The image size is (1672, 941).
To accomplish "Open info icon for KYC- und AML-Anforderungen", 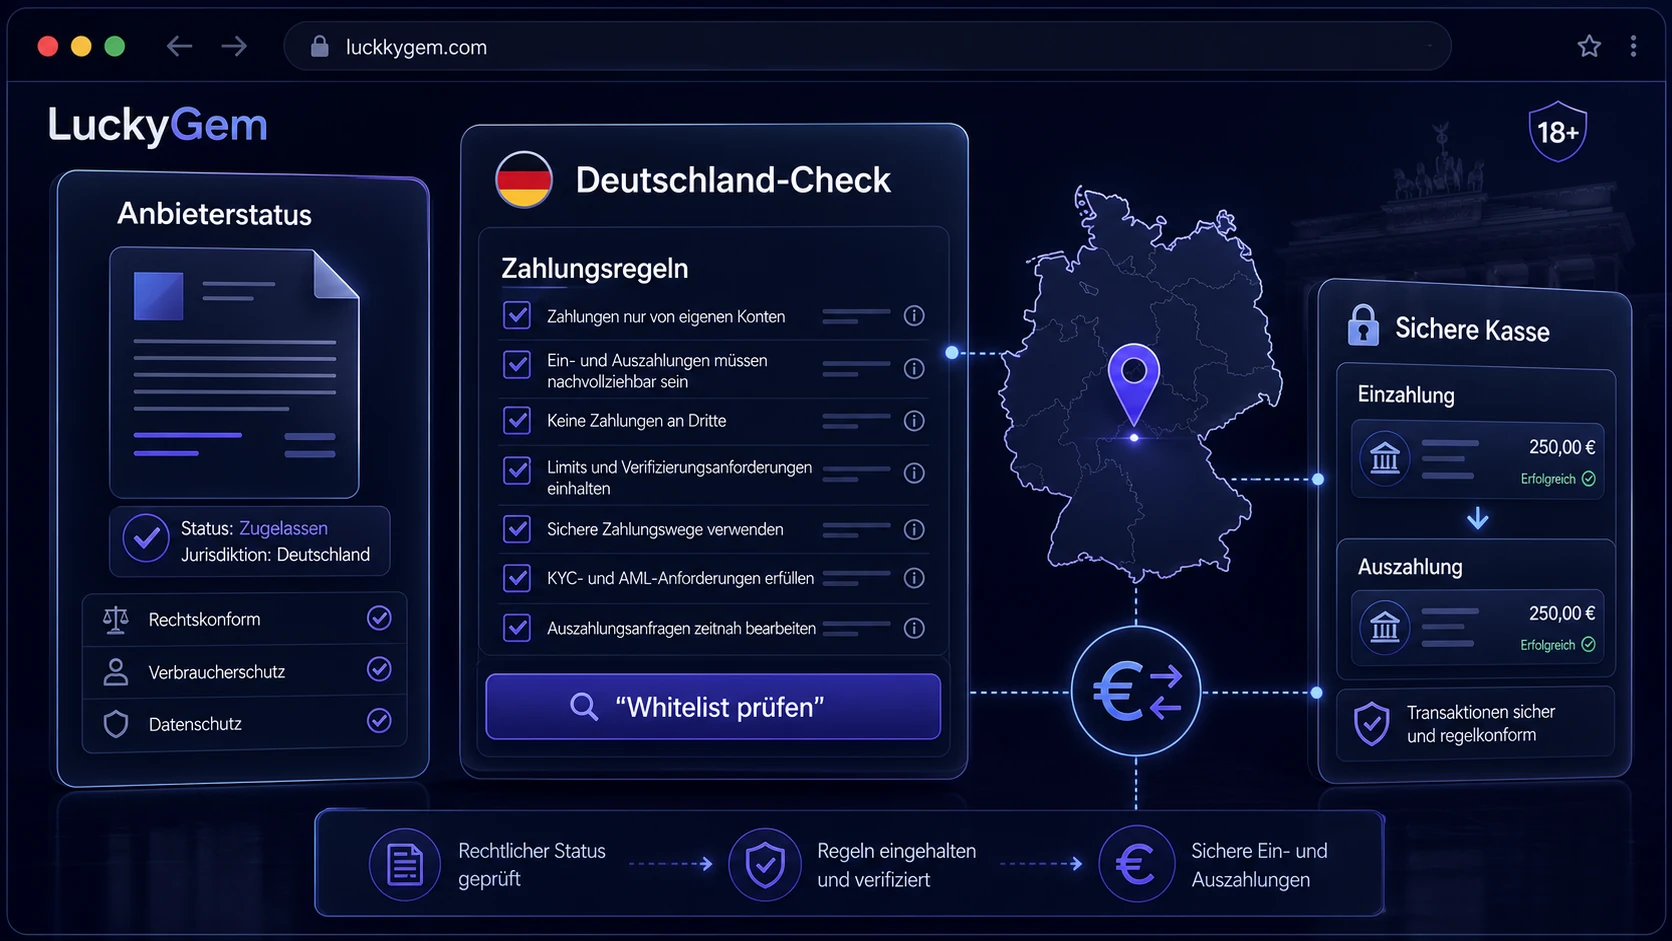I will 914,578.
